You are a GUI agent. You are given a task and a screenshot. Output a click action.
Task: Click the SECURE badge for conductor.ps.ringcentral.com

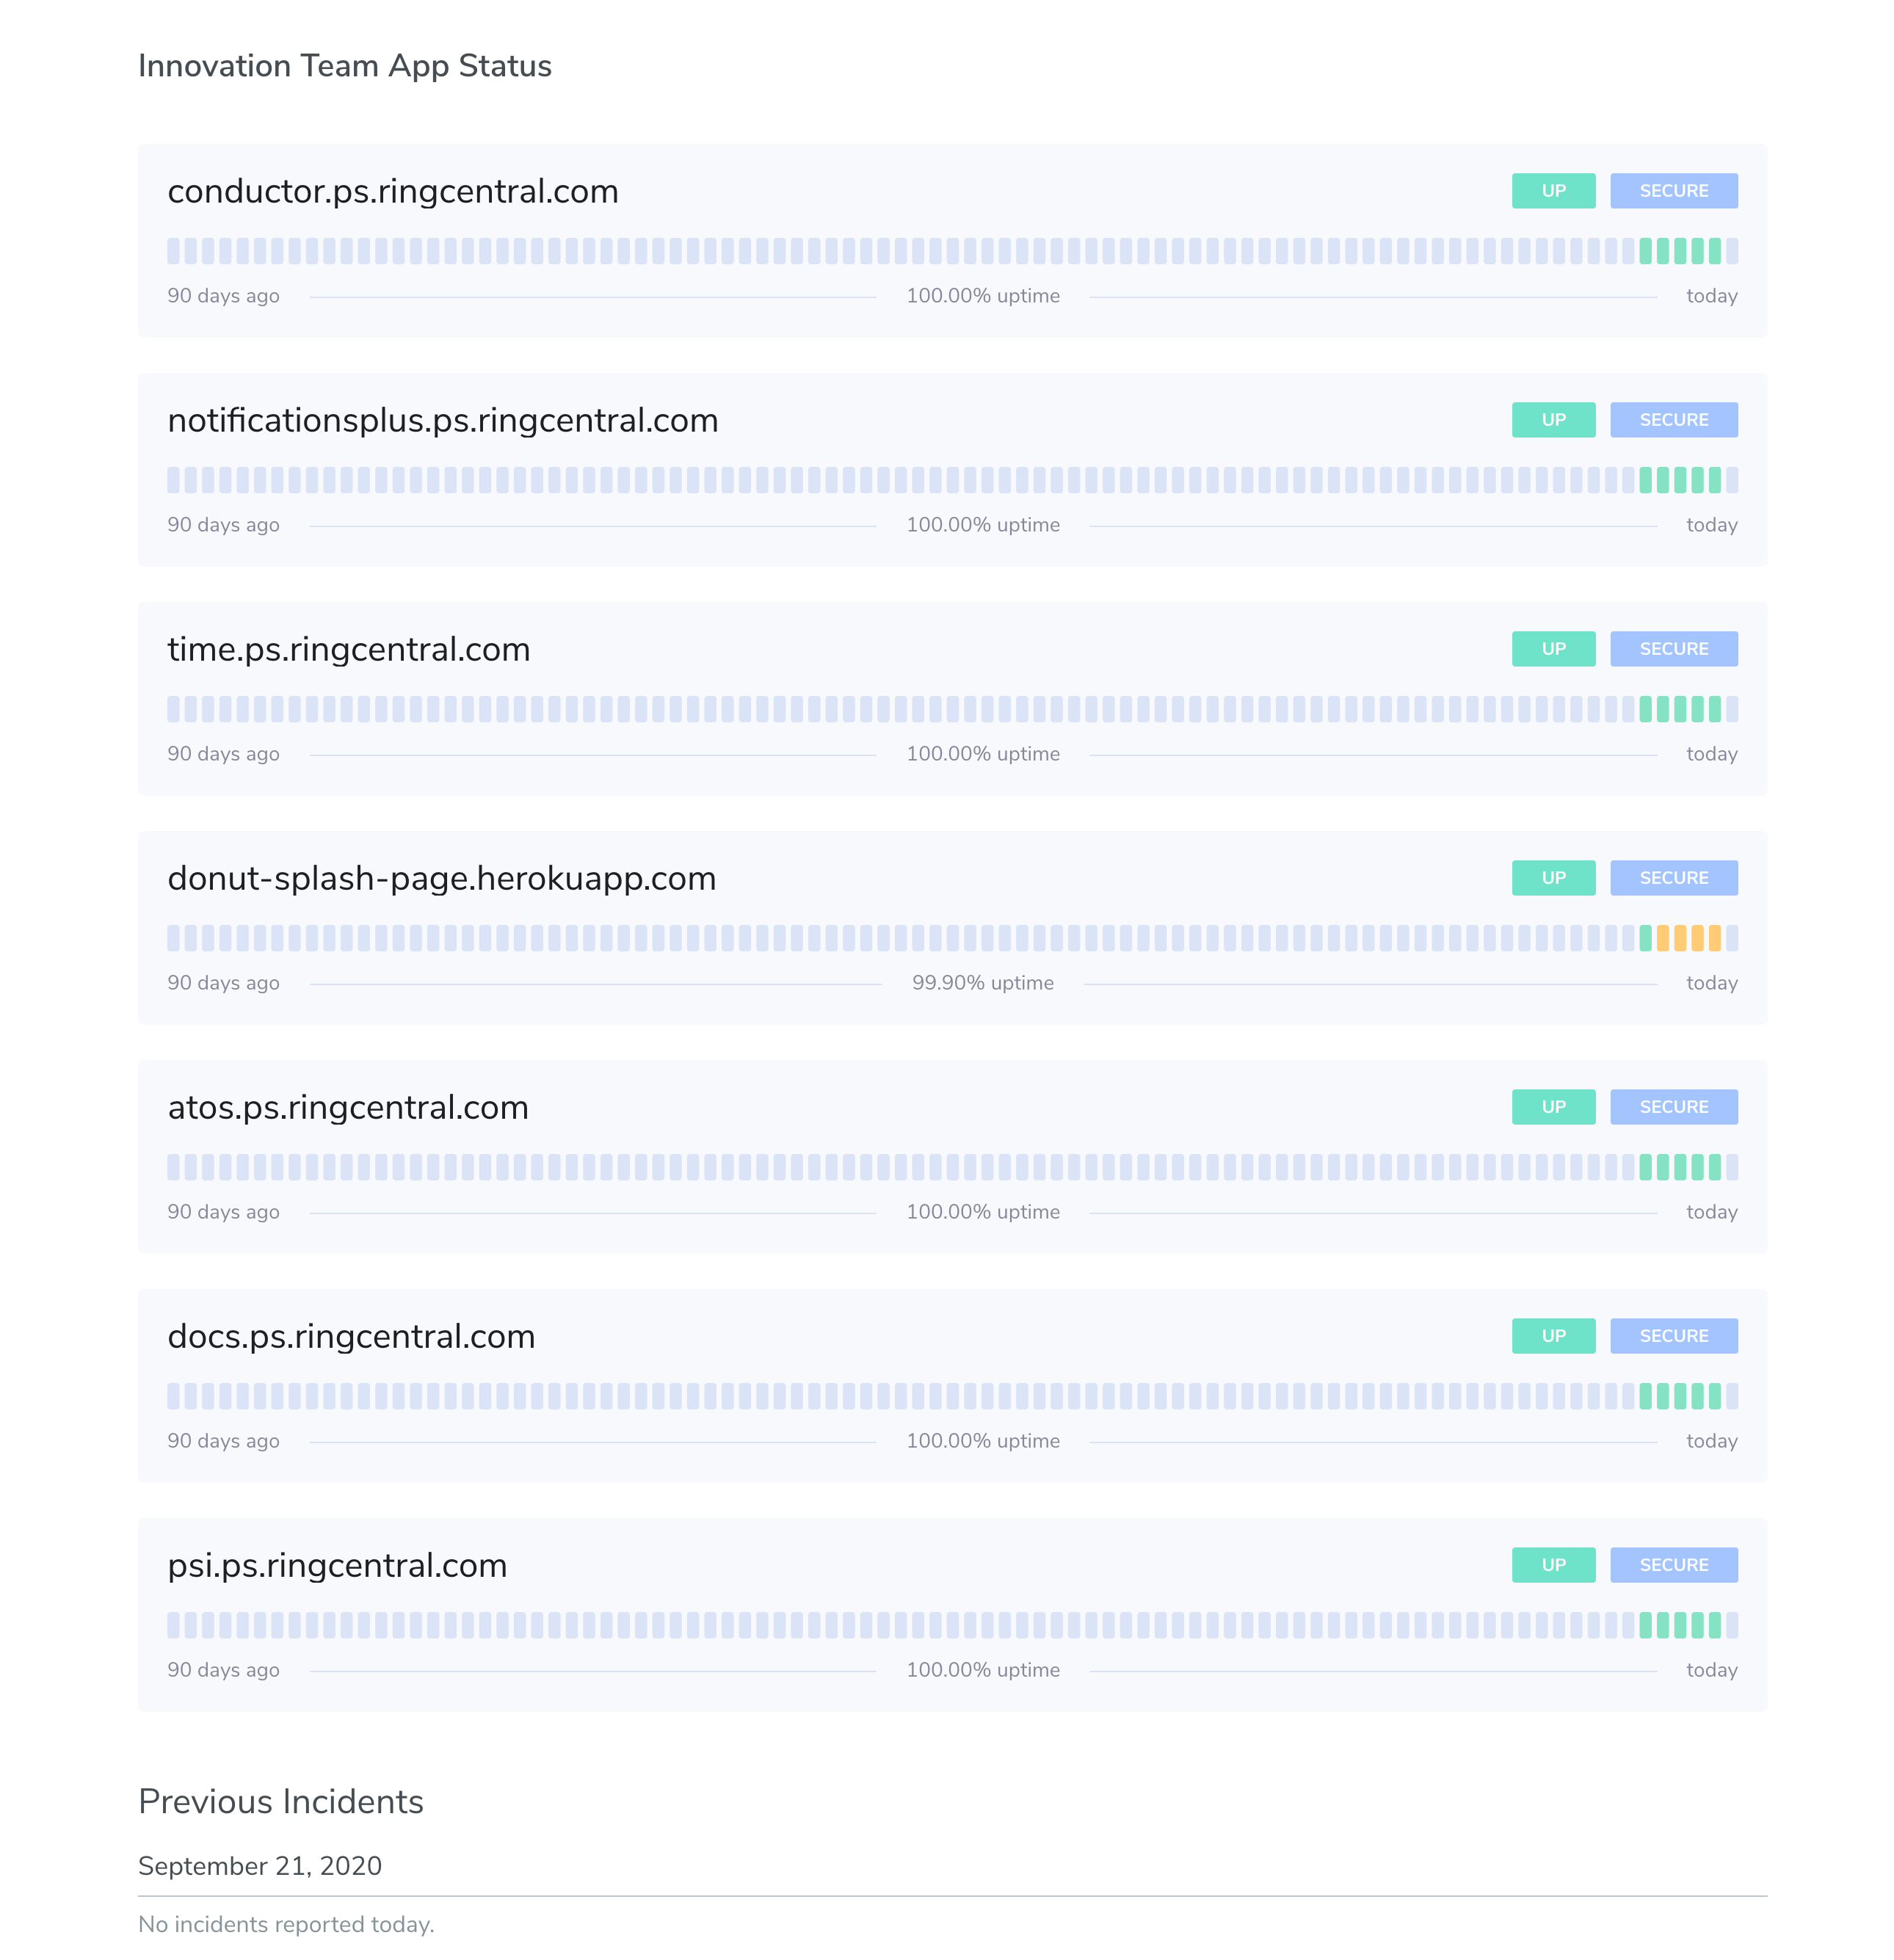pyautogui.click(x=1674, y=190)
